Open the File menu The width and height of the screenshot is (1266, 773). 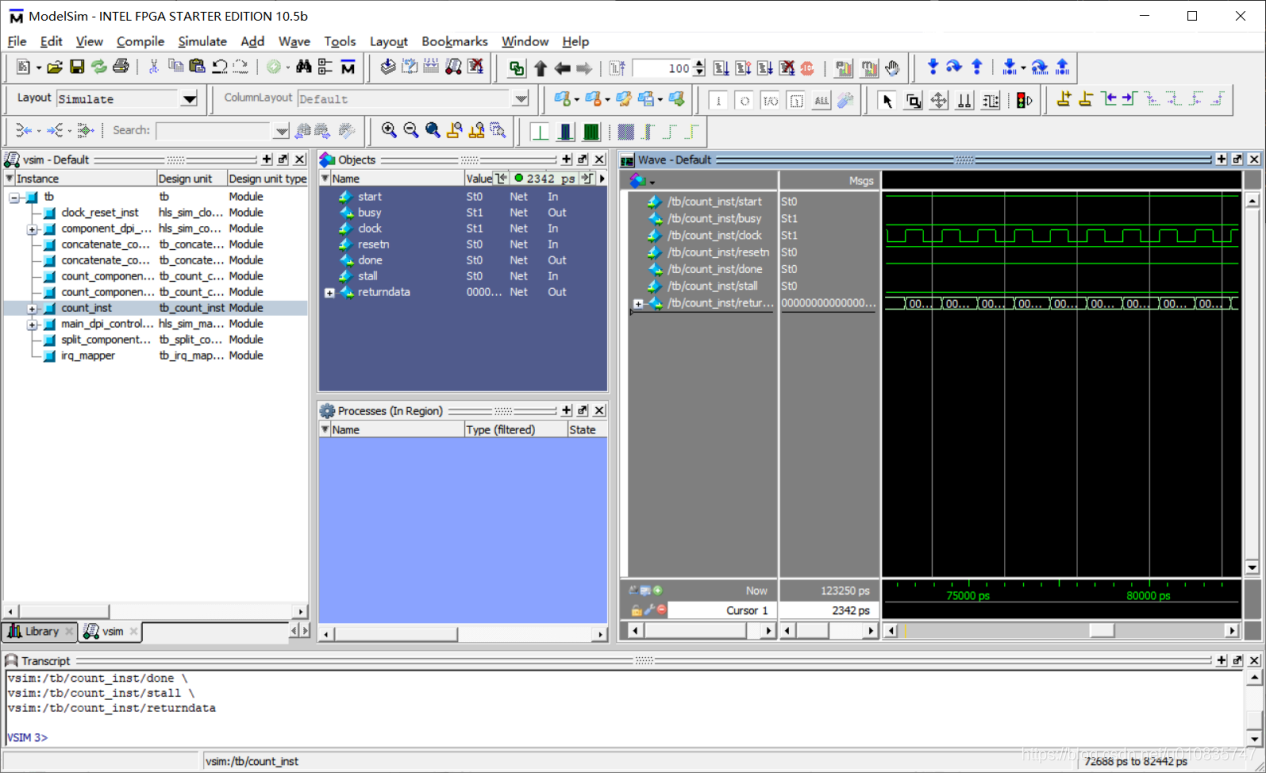coord(17,41)
